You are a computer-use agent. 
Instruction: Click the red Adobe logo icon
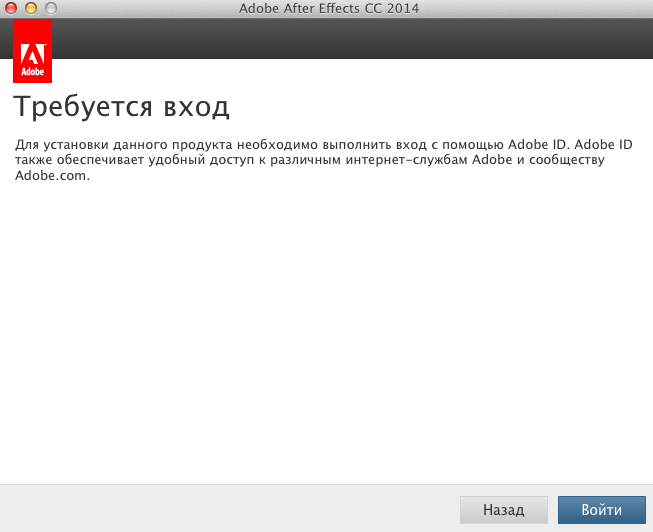click(32, 51)
